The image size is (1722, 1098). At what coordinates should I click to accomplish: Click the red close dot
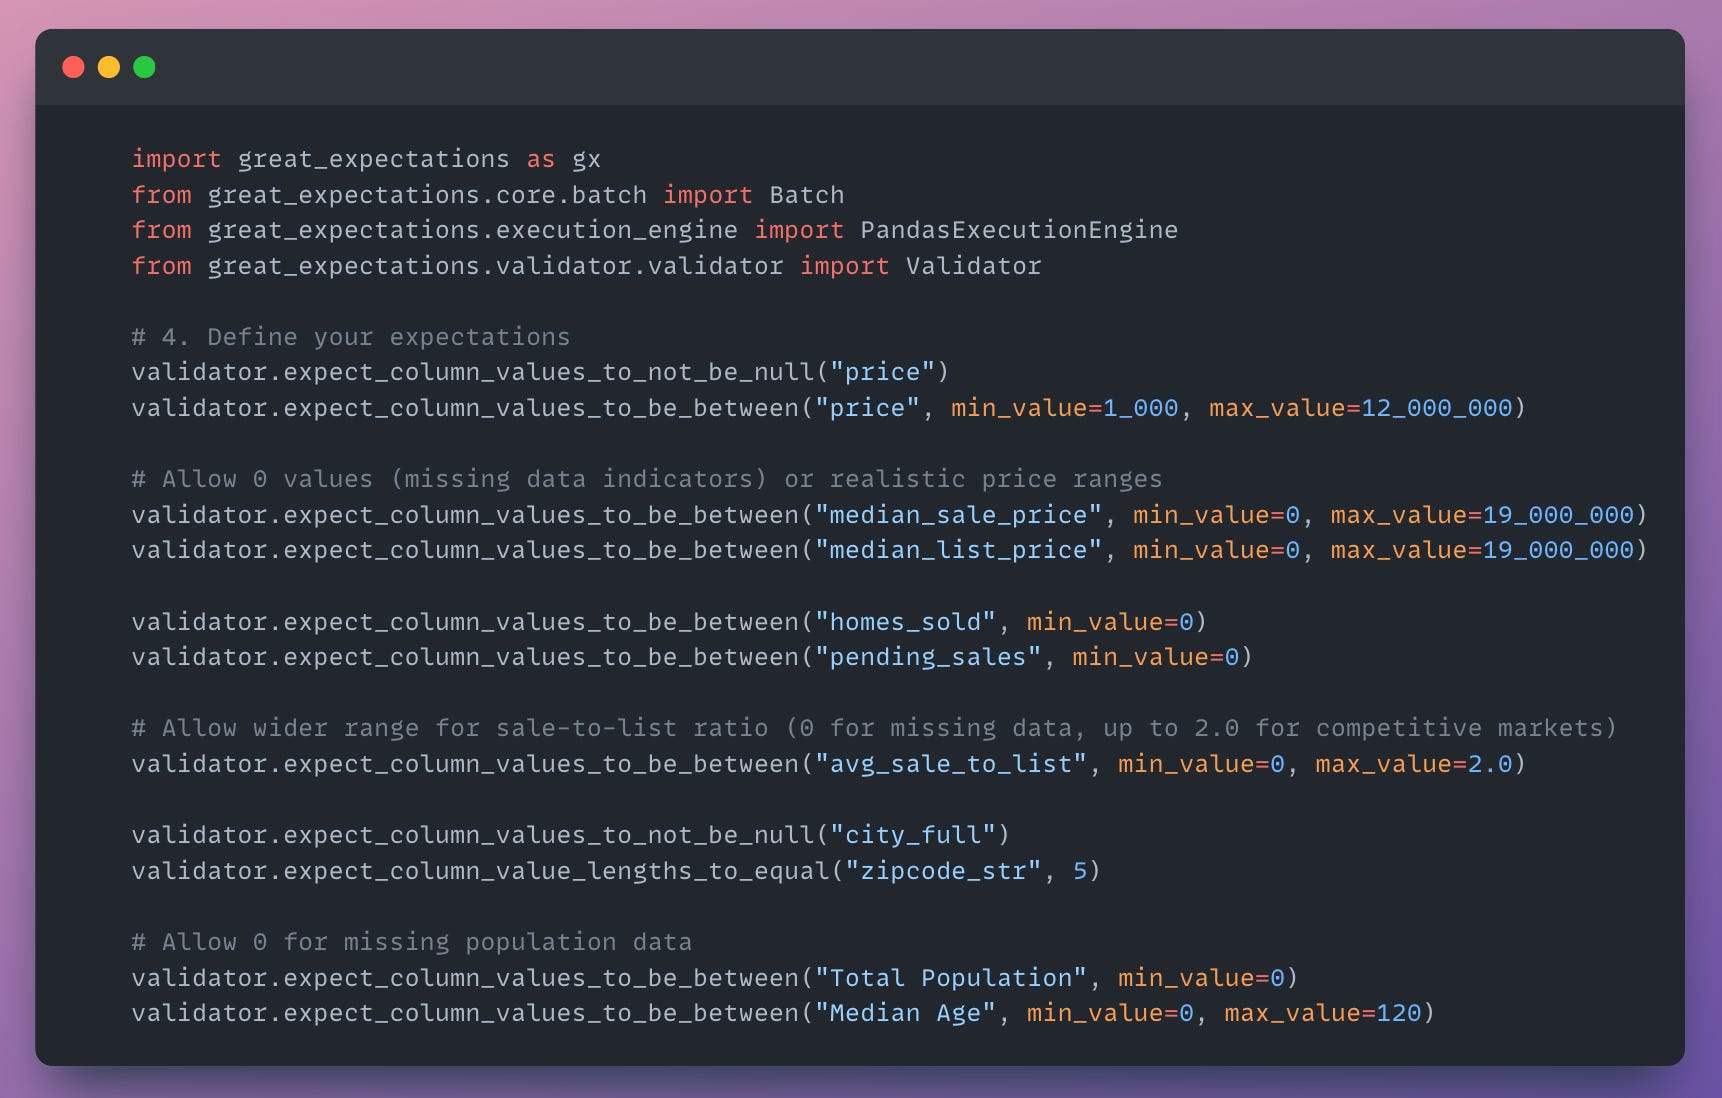(73, 67)
